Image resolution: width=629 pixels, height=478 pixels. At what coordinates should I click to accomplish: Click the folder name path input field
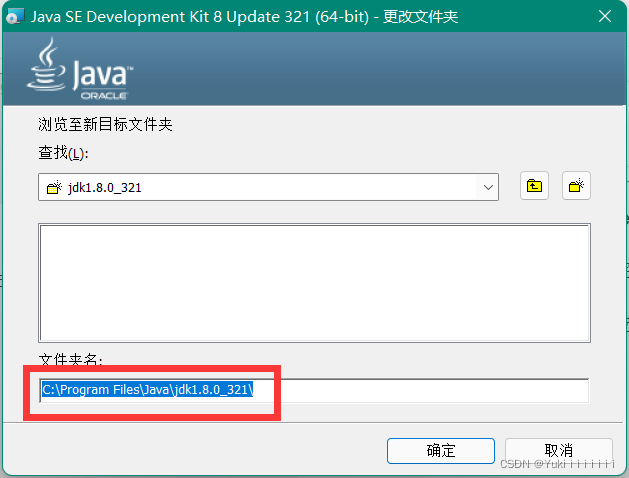point(314,390)
